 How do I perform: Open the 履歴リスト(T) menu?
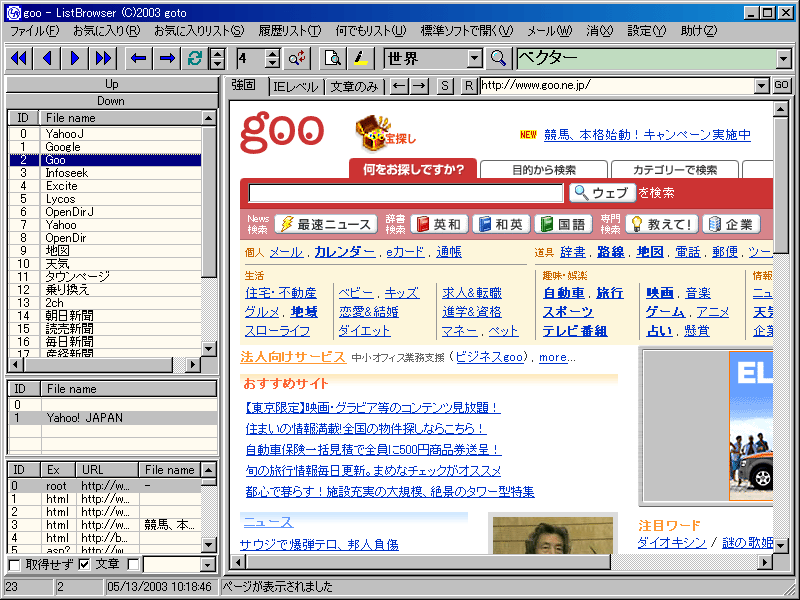pos(290,31)
